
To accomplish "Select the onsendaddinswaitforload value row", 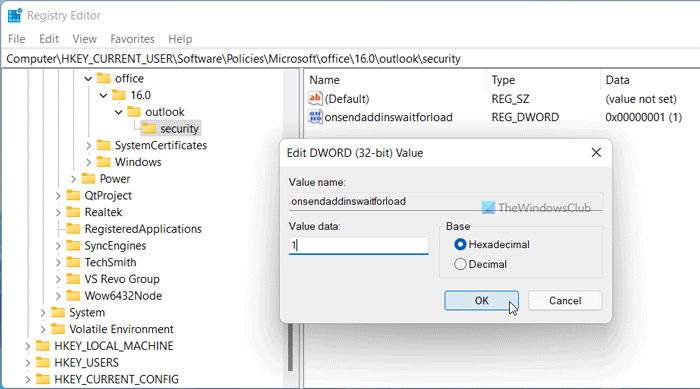I will 388,117.
